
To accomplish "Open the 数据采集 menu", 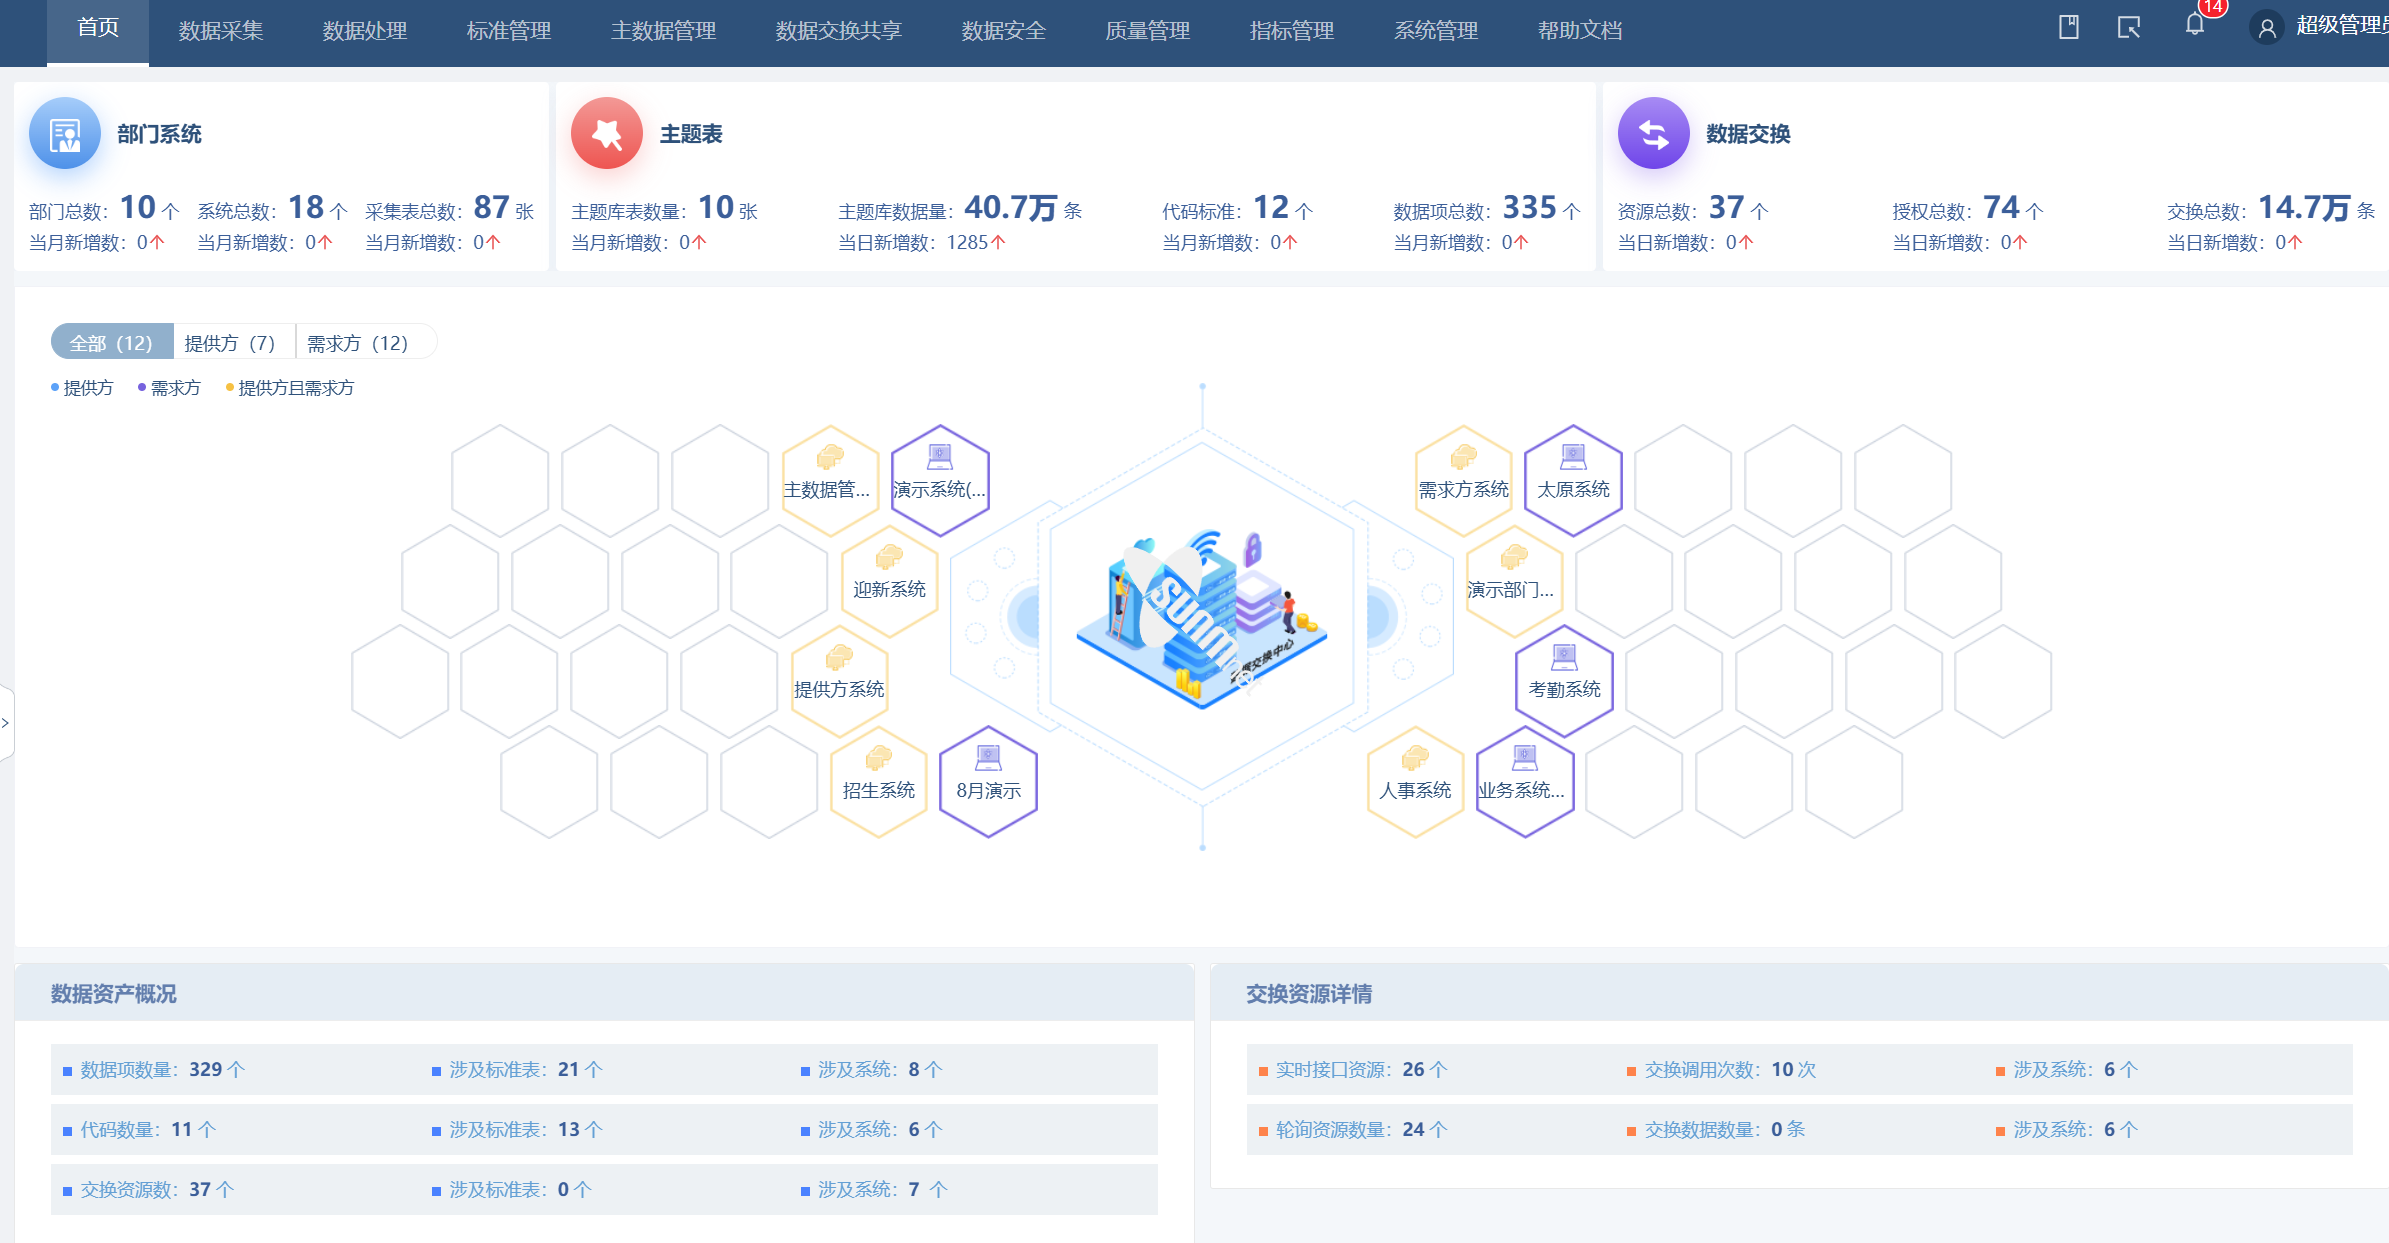I will (x=221, y=31).
